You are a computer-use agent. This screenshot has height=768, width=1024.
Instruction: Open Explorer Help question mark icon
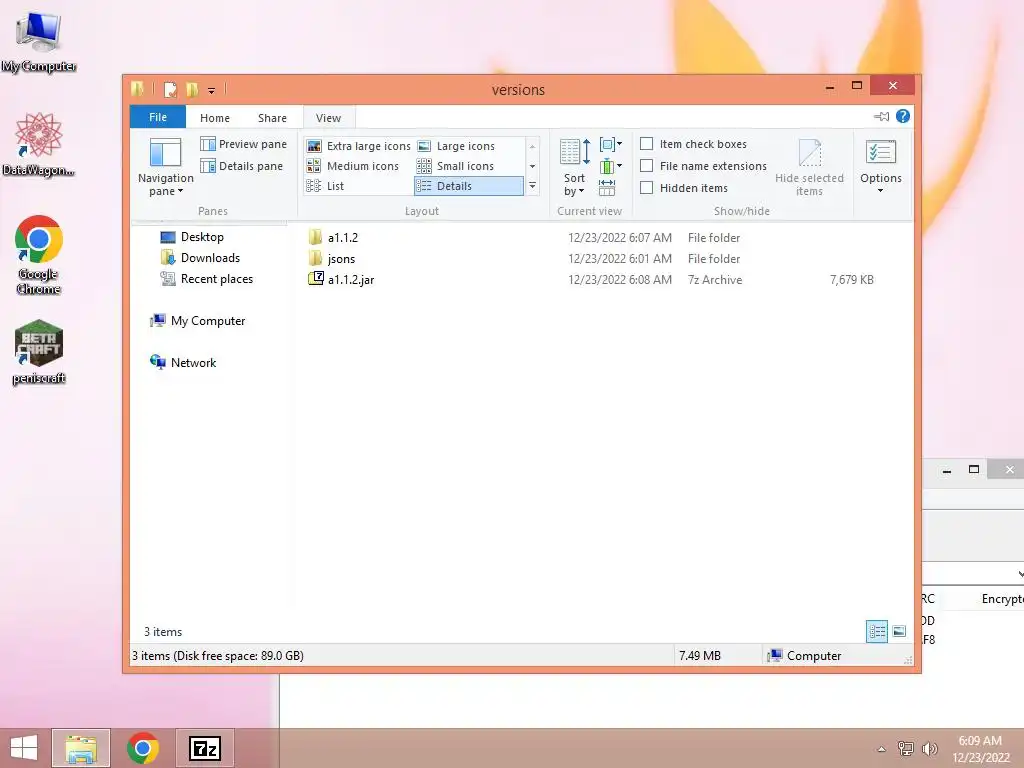(x=903, y=116)
